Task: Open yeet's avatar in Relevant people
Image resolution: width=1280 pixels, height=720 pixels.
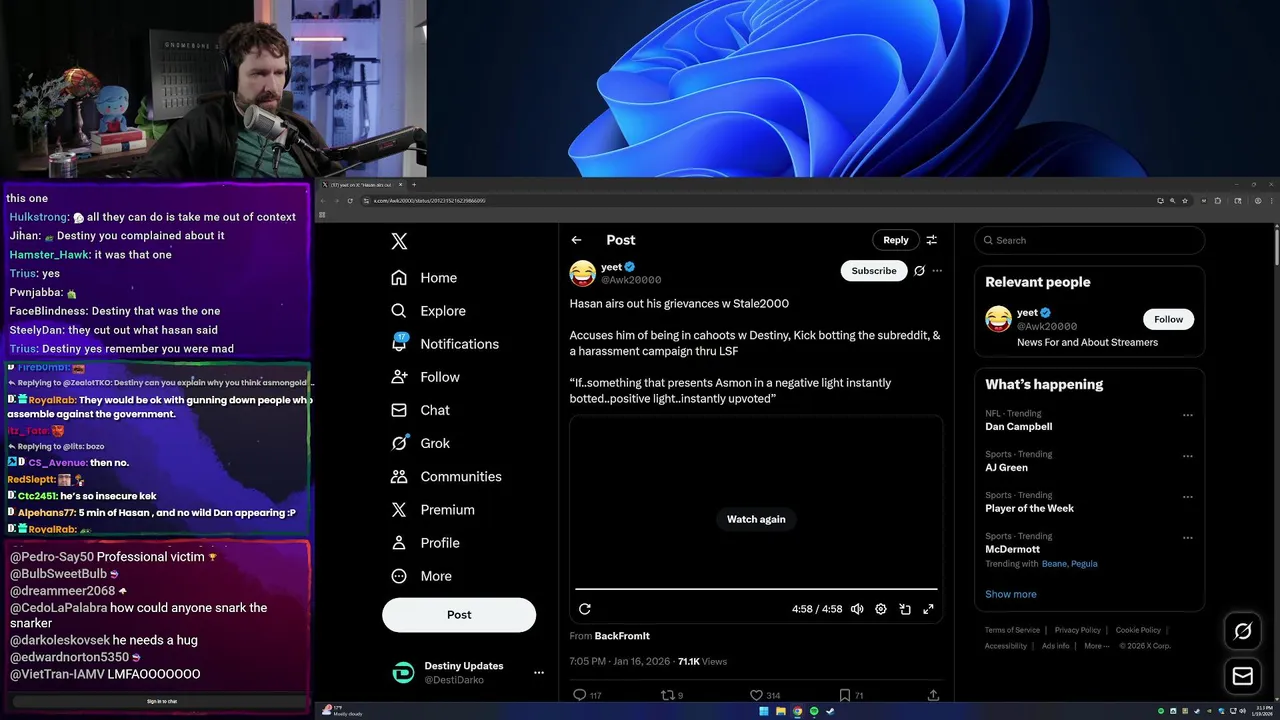Action: tap(998, 319)
